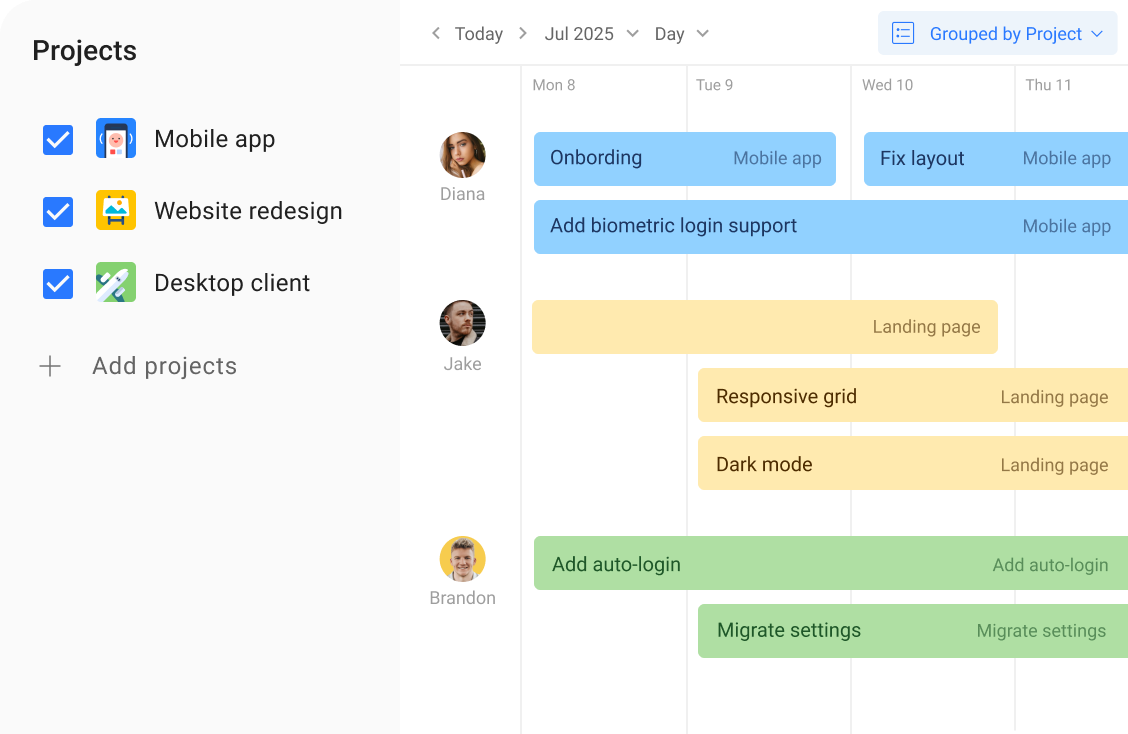Go to next day with the right arrow
1128x734 pixels.
(x=522, y=33)
